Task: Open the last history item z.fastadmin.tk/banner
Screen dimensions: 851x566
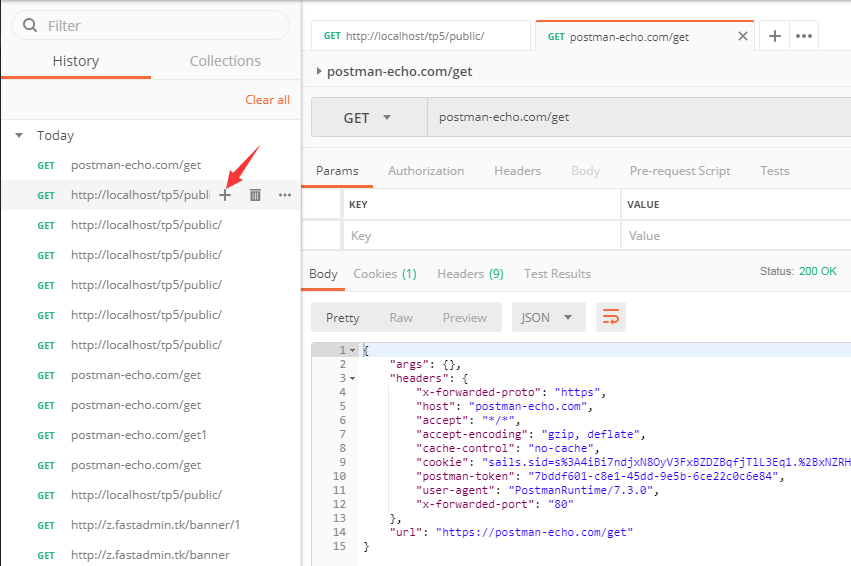Action: point(151,555)
